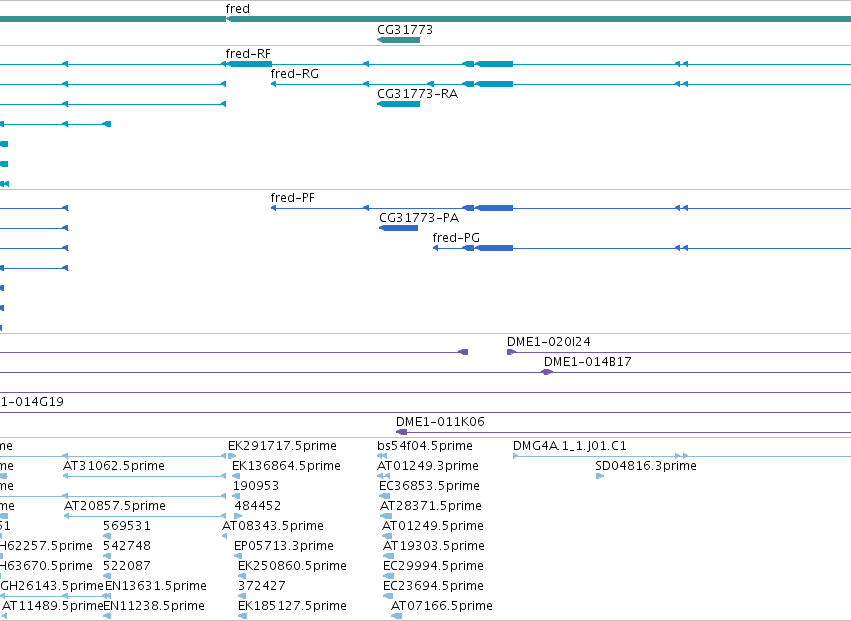
Task: Select the GH26143.5prime EST label
Action: 52,586
